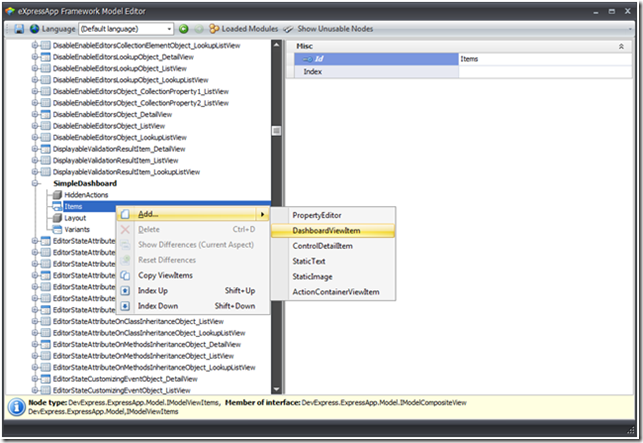Add a StaticText item
643x443 pixels.
(309, 261)
